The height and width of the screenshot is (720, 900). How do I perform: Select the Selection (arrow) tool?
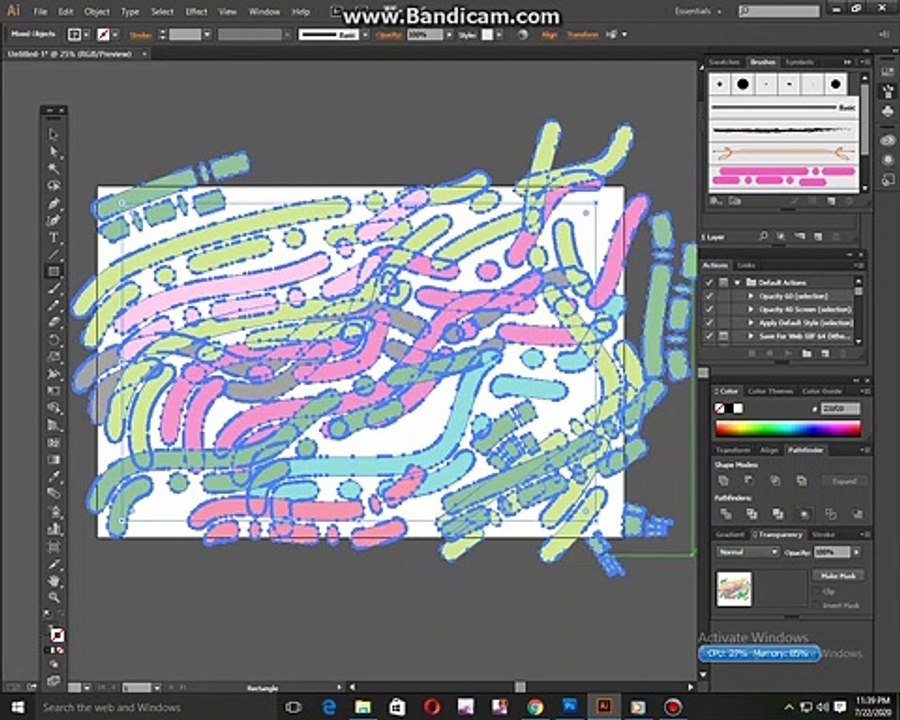[x=53, y=134]
